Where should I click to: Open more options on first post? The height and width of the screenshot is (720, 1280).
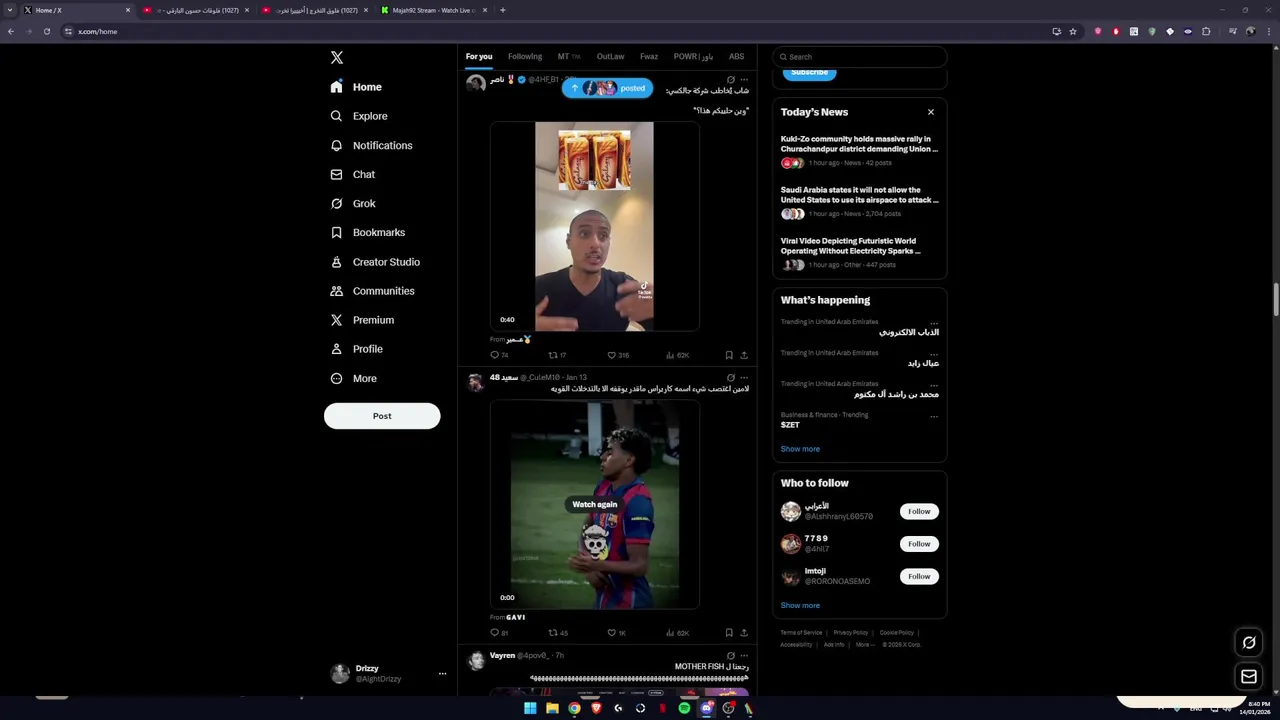tap(744, 80)
